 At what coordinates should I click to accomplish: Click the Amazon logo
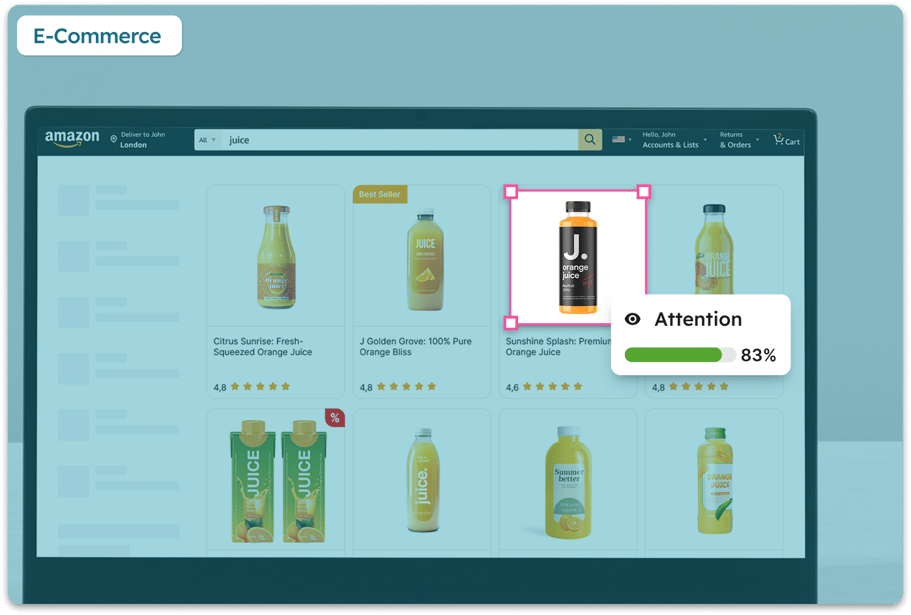tap(72, 139)
